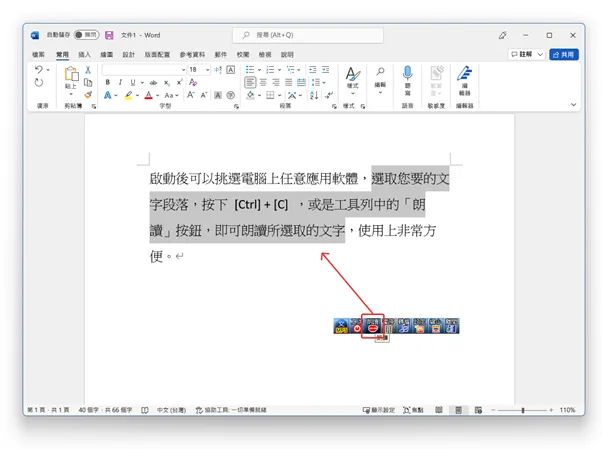Switch to the 版面配置 (Layout) tab
Viewport: 602px width, 449px height.
[157, 55]
